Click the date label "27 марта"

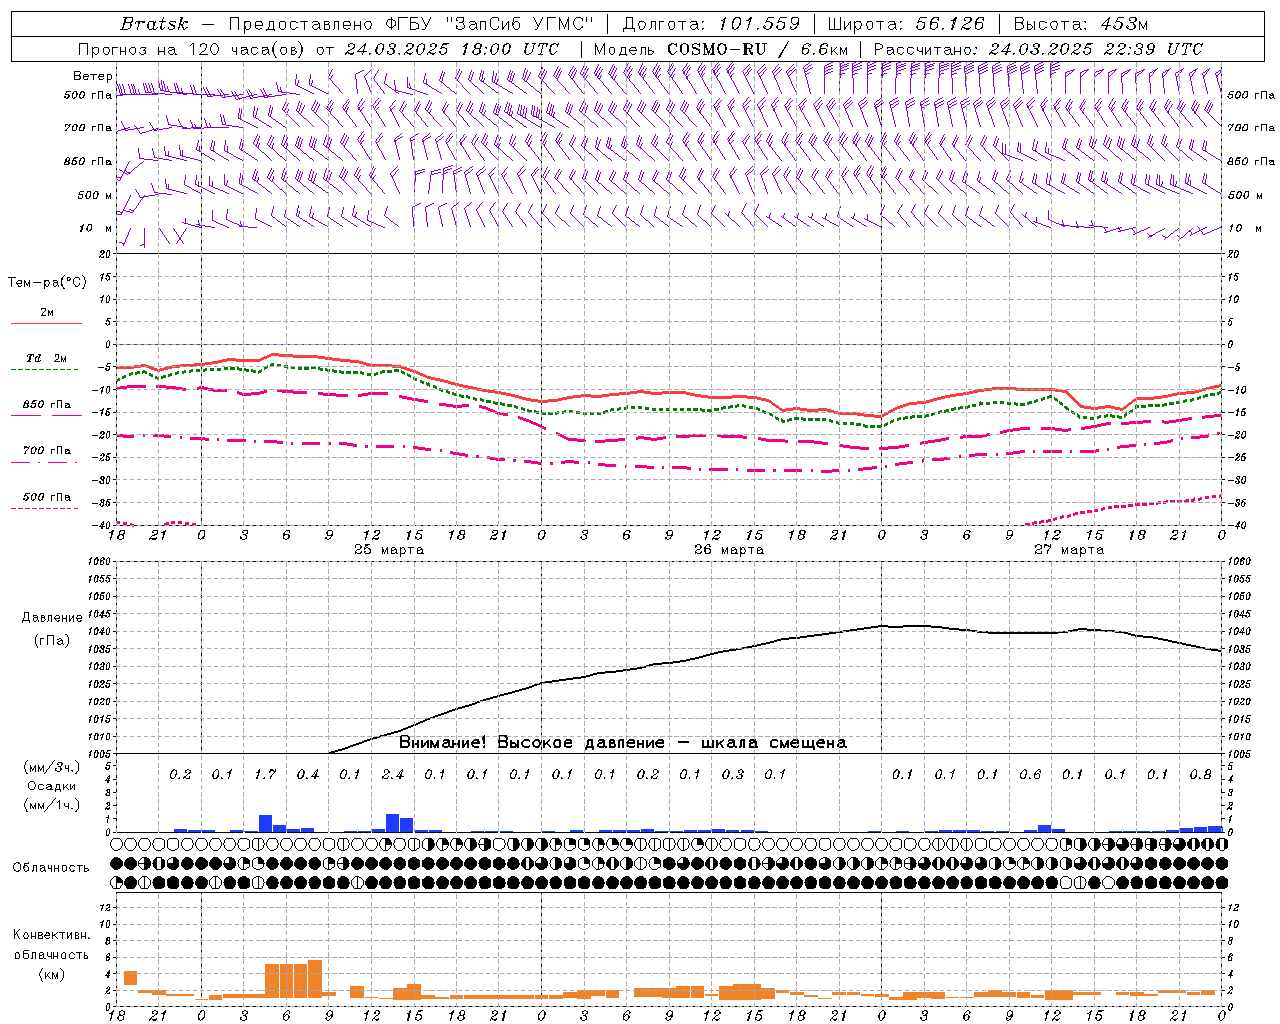[x=1069, y=550]
